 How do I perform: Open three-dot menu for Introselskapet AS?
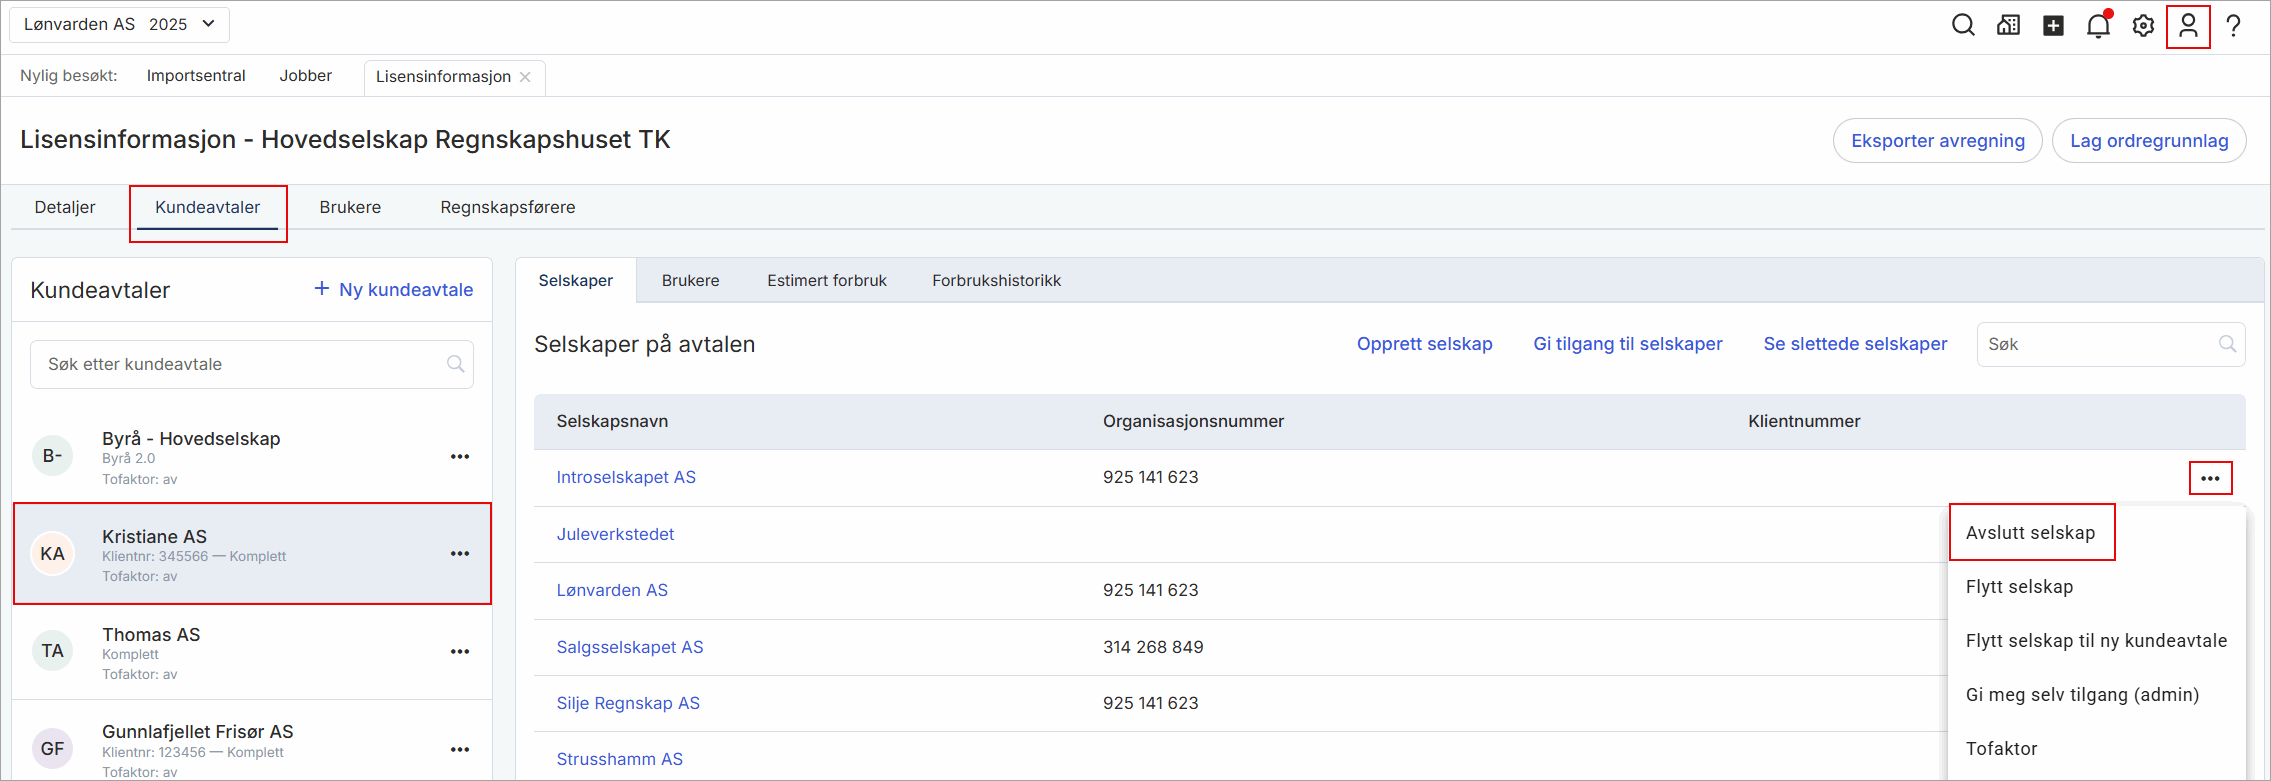click(2210, 478)
